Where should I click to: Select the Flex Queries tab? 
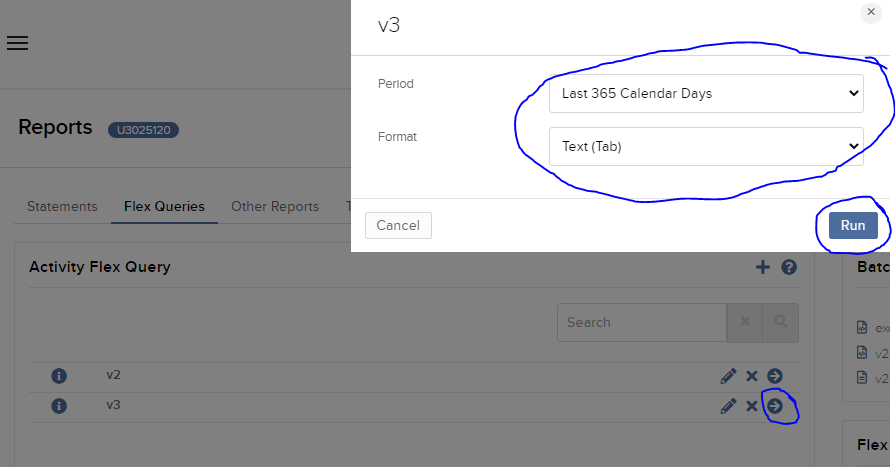coord(164,207)
